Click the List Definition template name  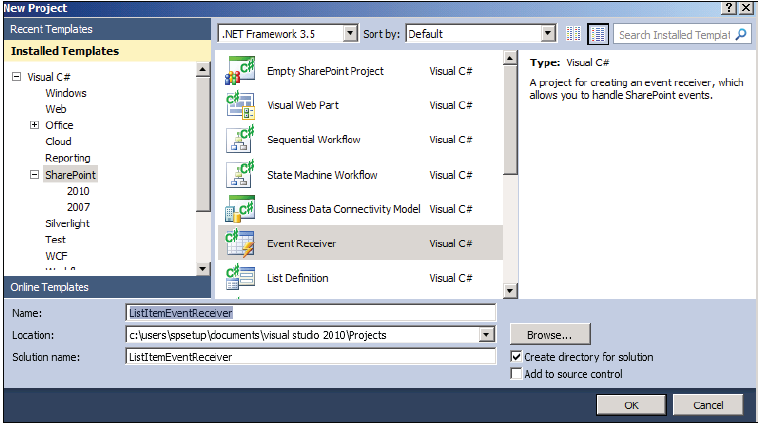click(x=297, y=278)
